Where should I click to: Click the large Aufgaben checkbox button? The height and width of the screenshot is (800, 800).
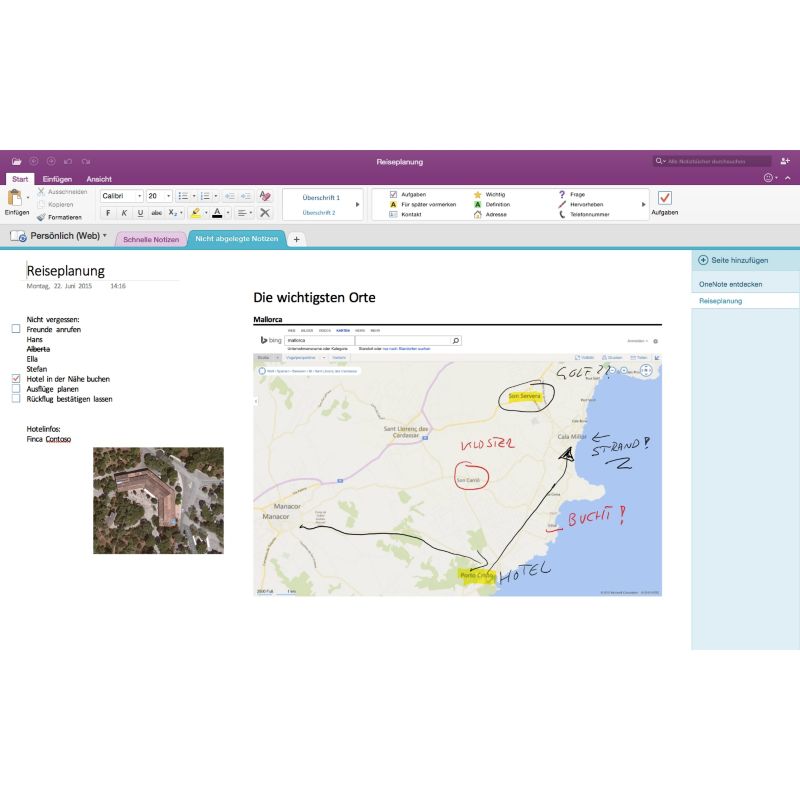pos(665,198)
